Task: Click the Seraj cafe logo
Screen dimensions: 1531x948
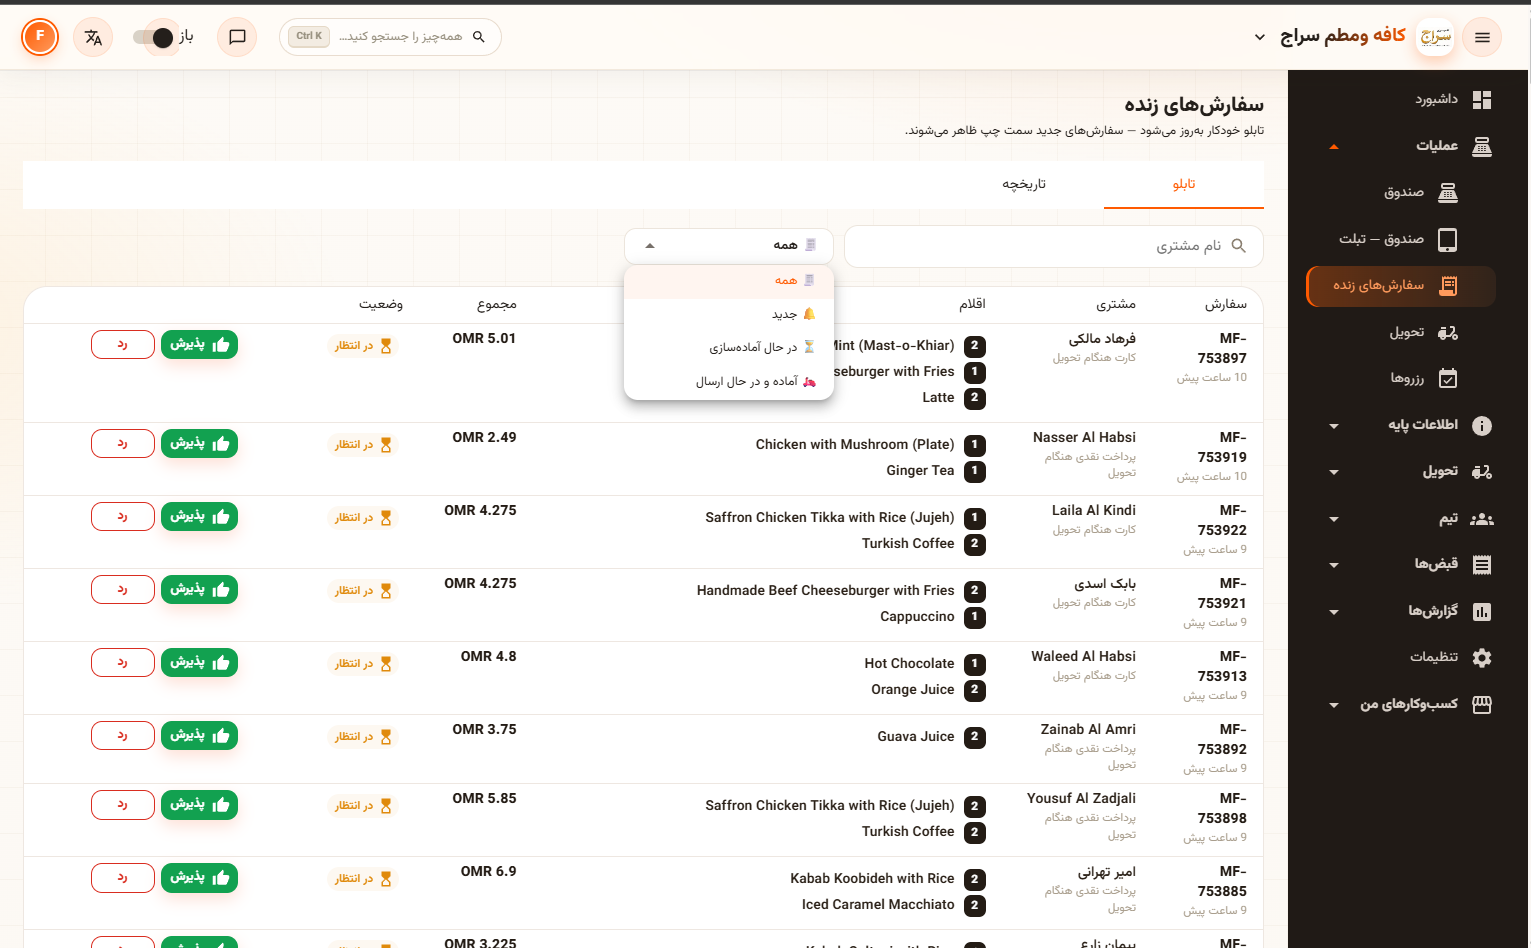Action: coord(1436,38)
